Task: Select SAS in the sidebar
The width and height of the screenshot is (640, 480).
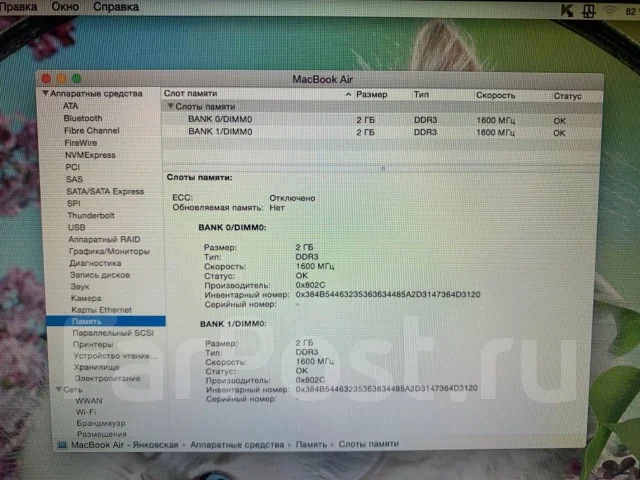Action: click(74, 179)
